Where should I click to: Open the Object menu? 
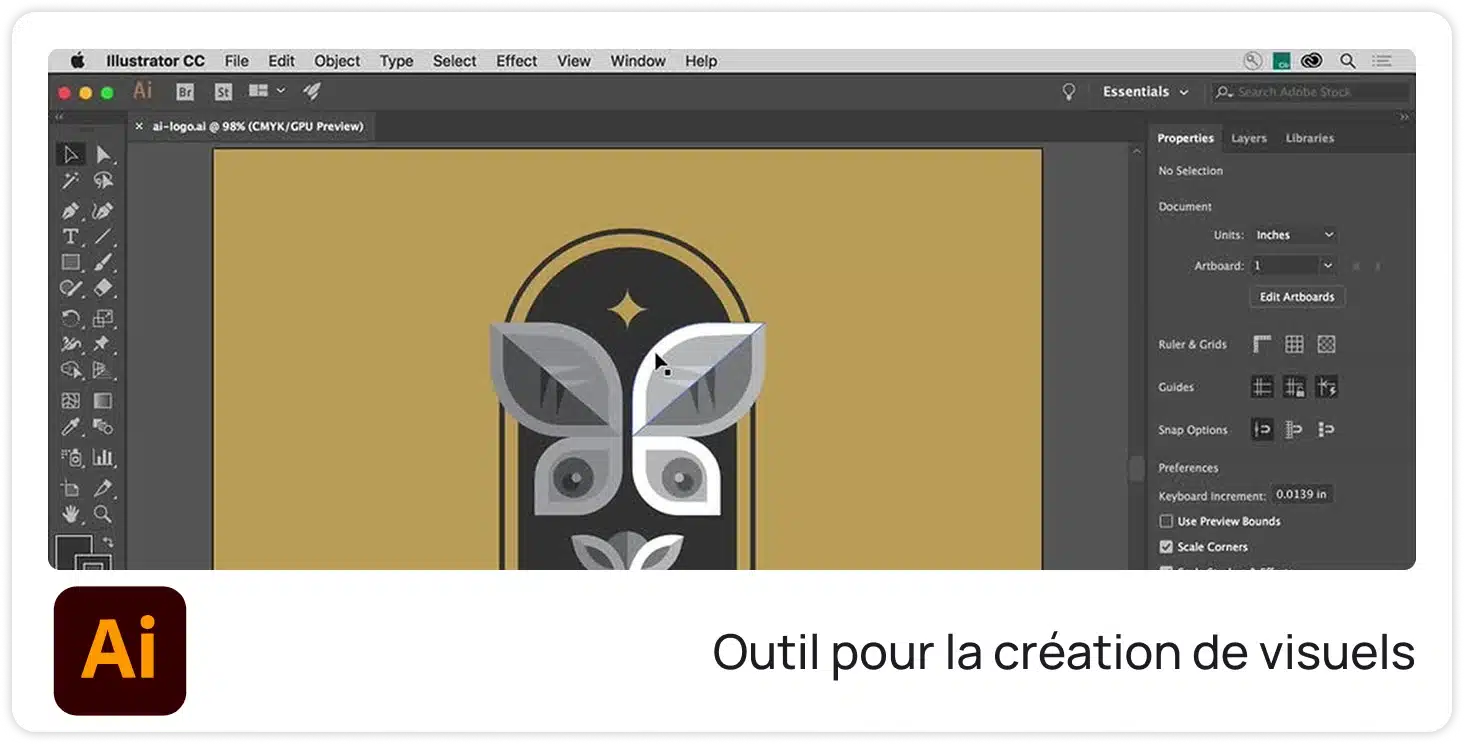pos(338,61)
